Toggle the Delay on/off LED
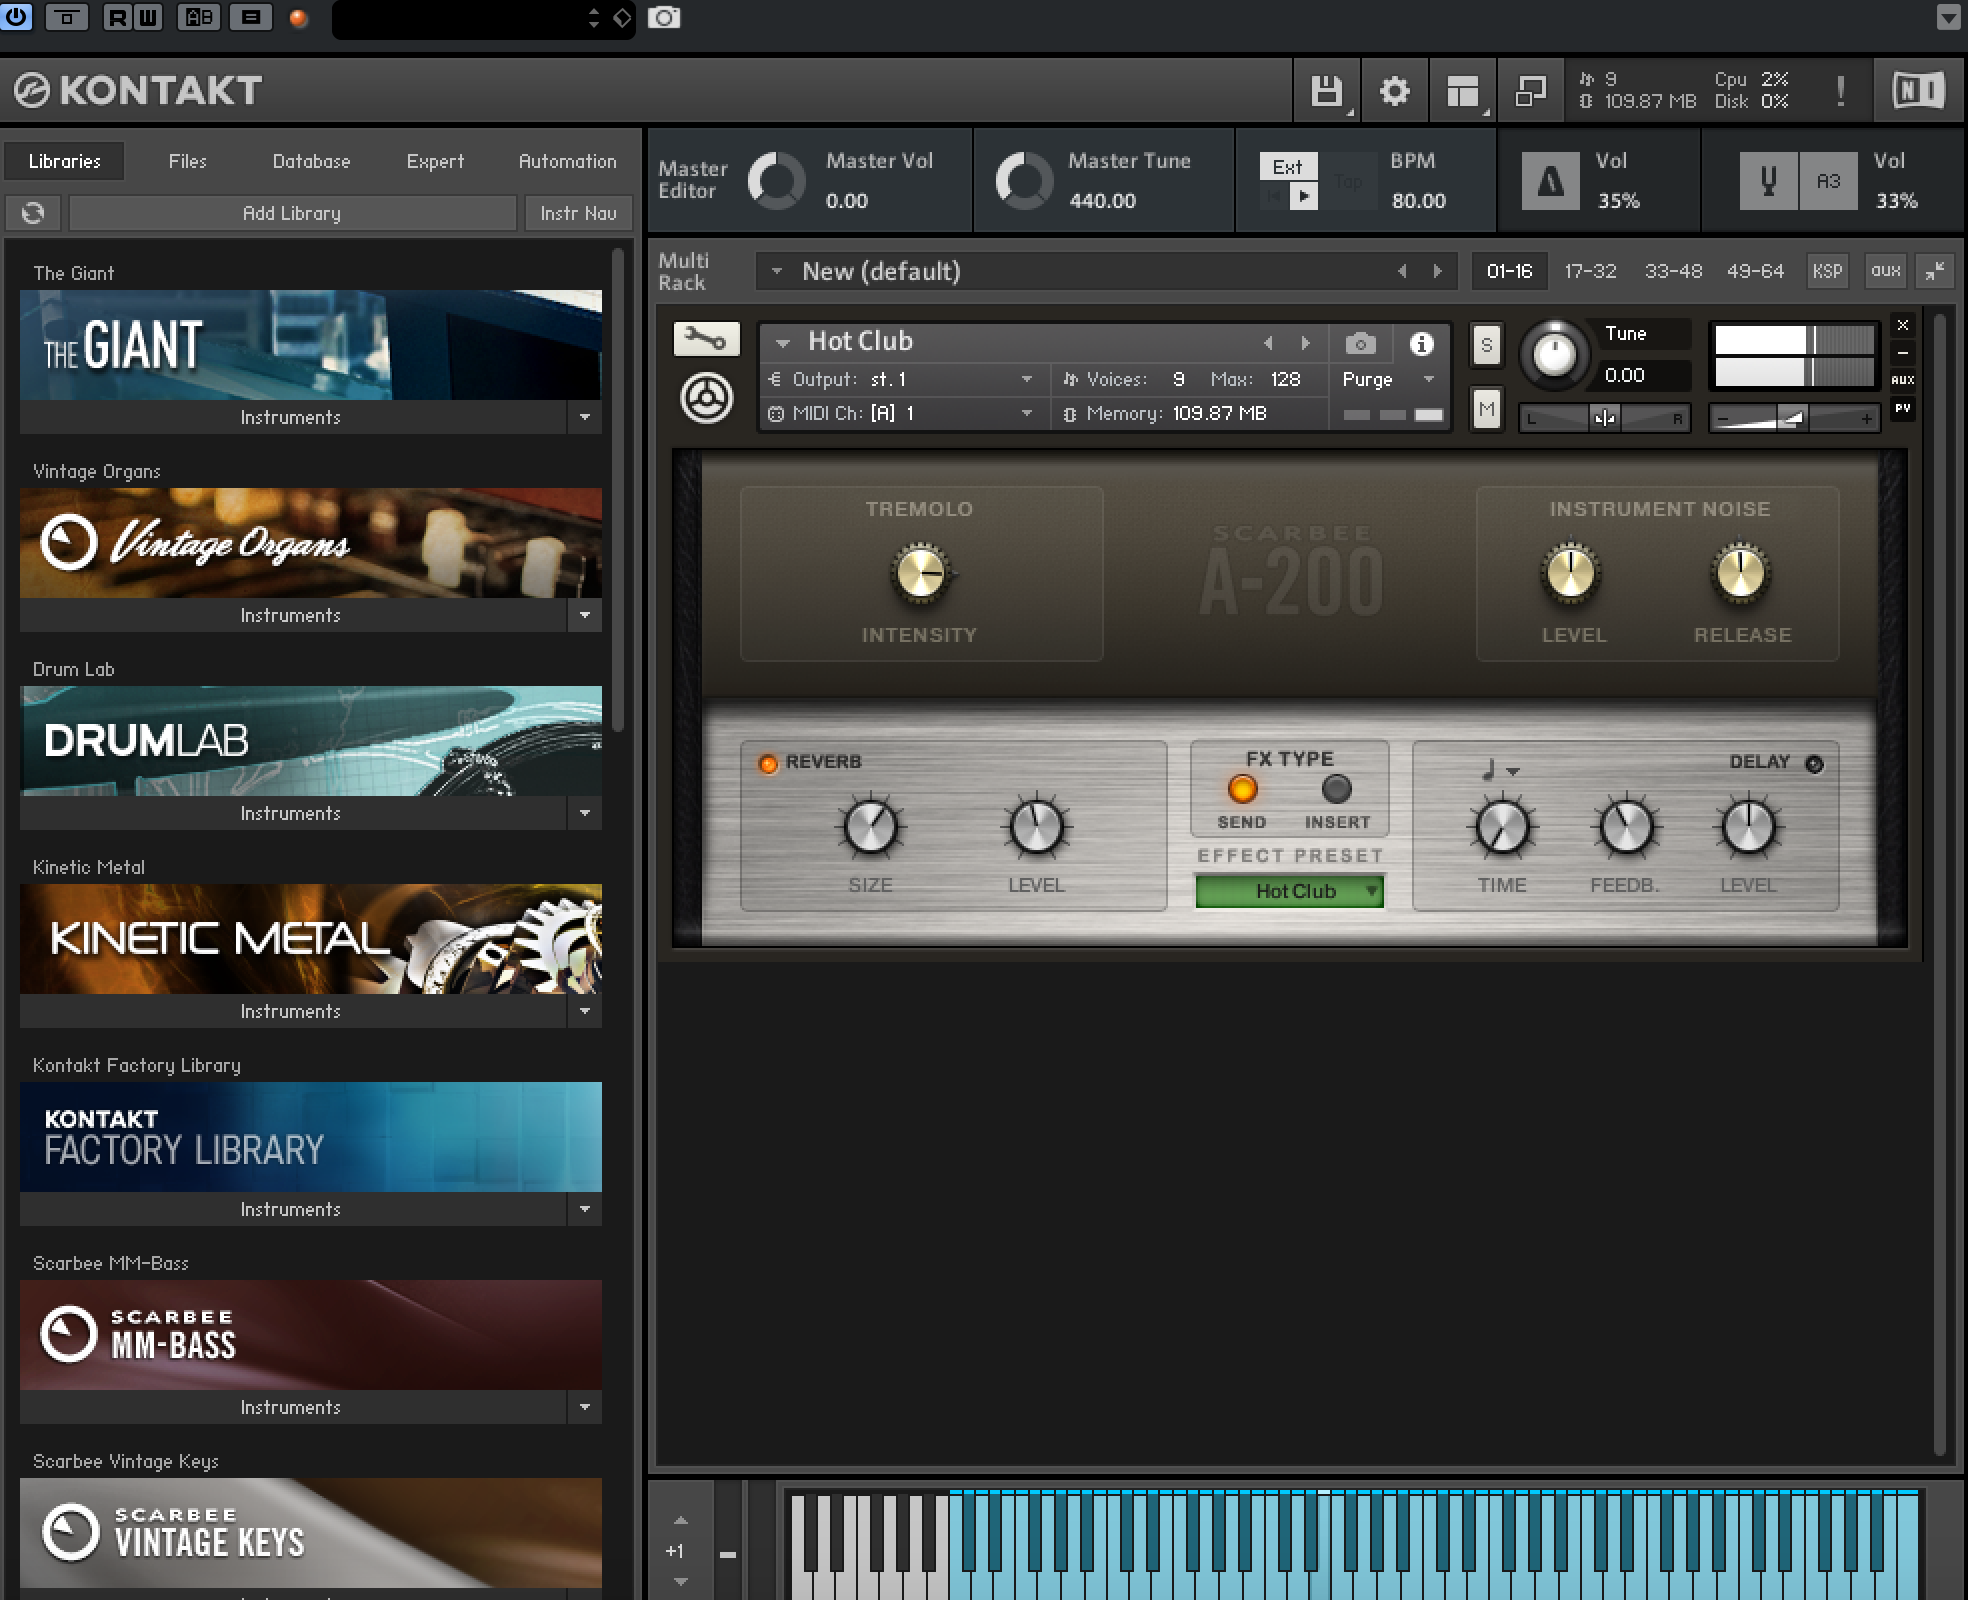 tap(1814, 764)
